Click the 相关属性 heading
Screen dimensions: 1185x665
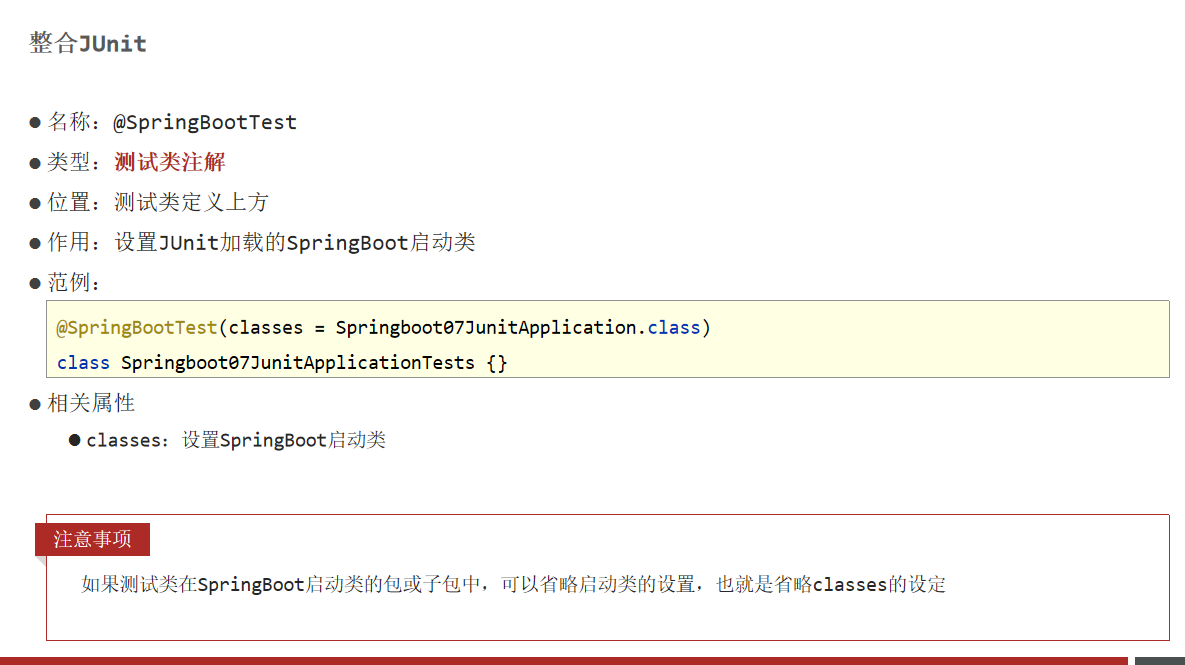91,403
